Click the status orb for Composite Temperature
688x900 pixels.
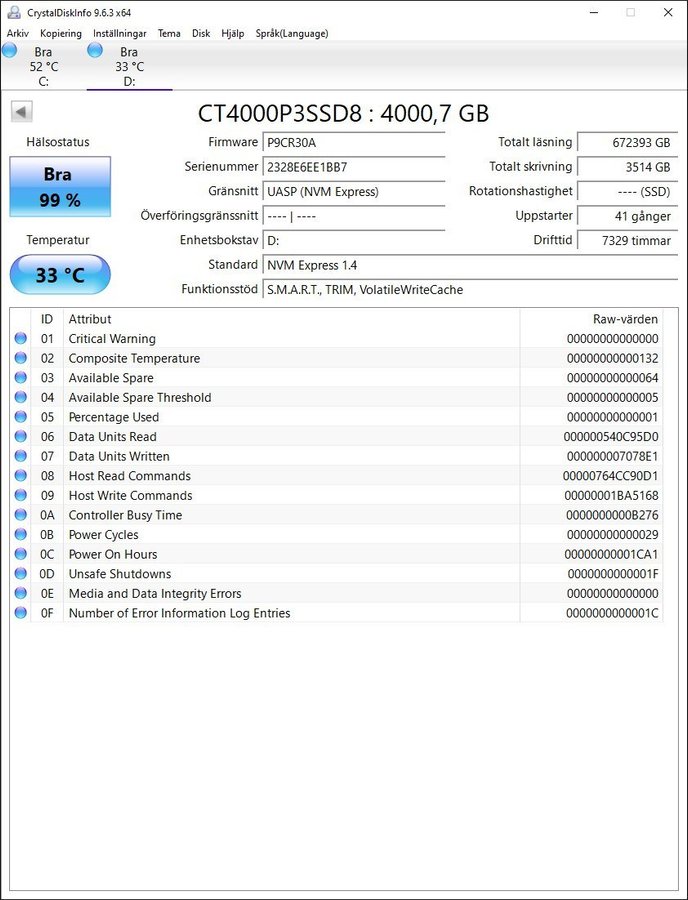click(x=21, y=358)
